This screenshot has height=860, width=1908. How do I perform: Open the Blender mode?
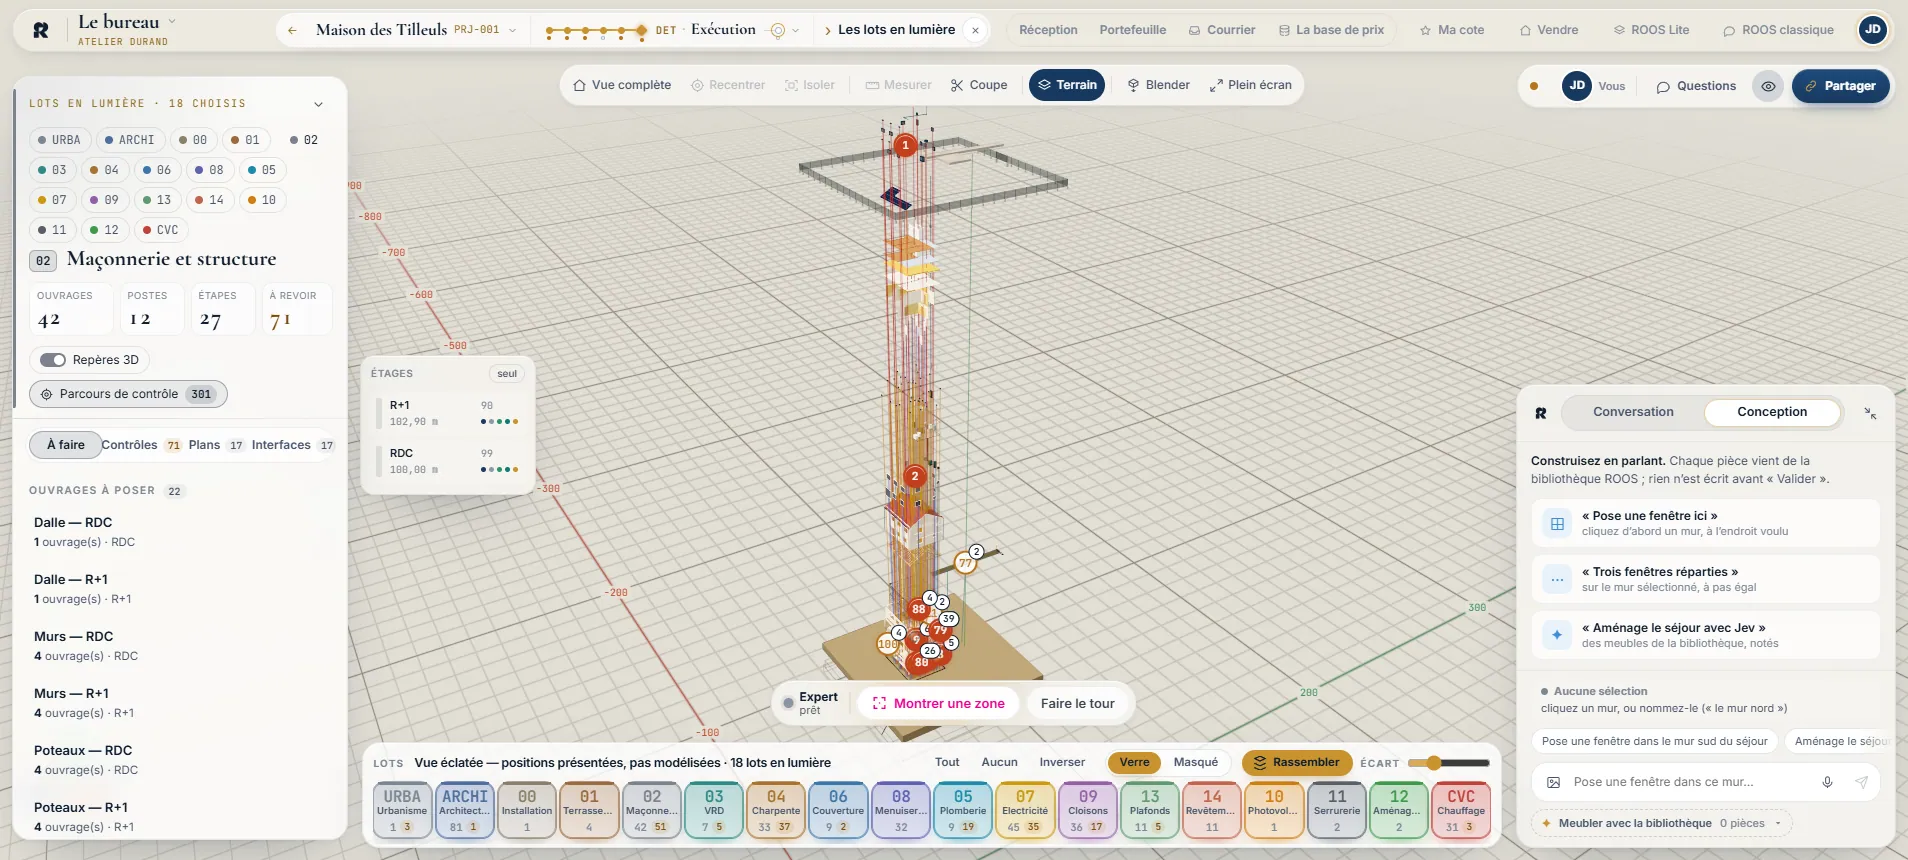[x=1159, y=85]
